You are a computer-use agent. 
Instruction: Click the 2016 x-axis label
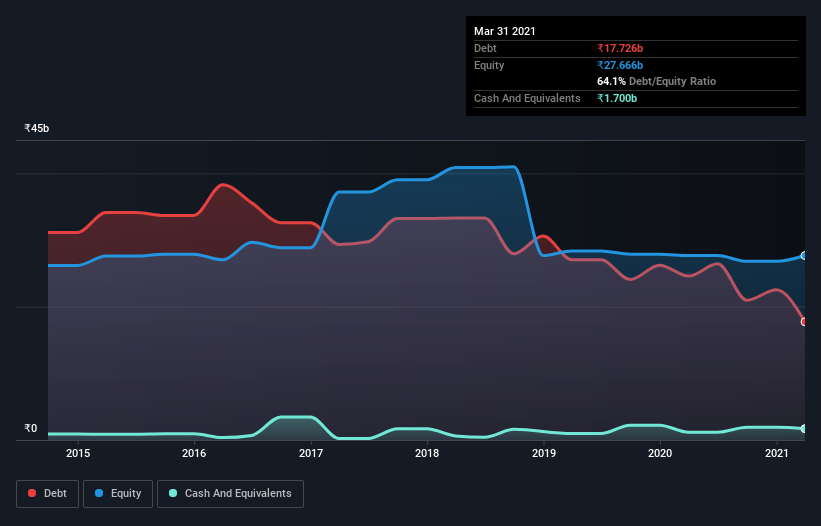pos(194,453)
